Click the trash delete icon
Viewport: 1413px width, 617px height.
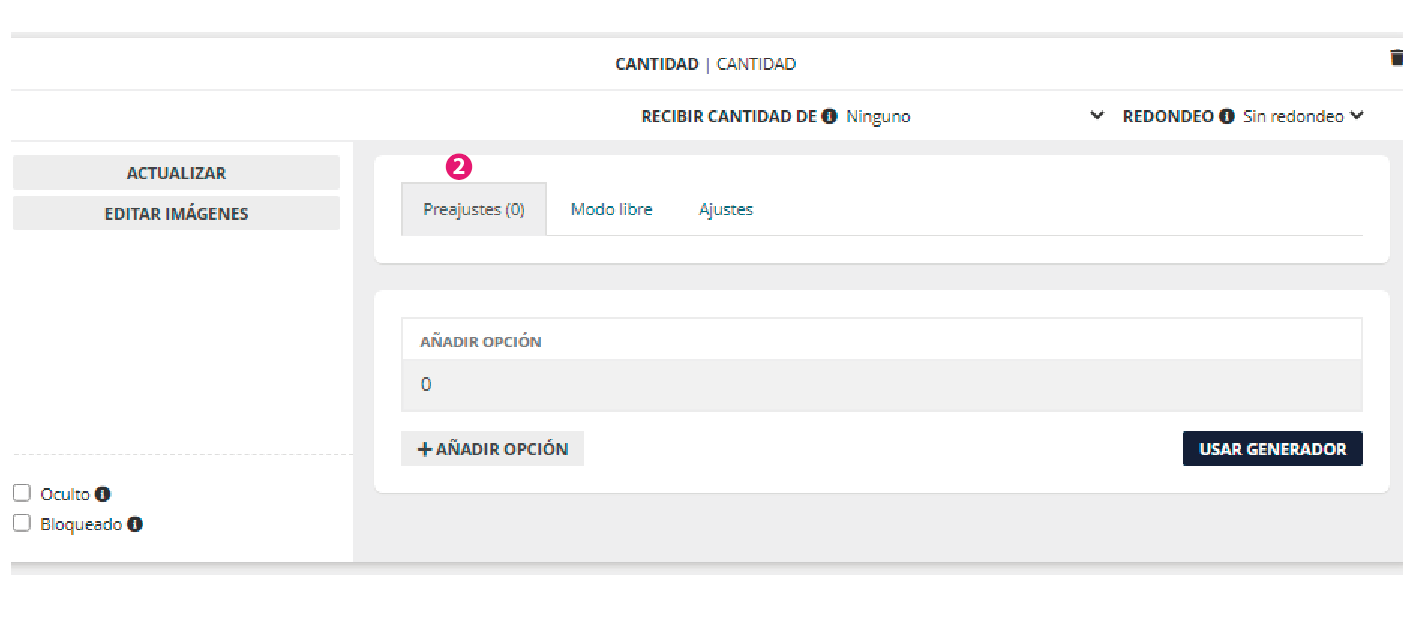coord(1397,58)
